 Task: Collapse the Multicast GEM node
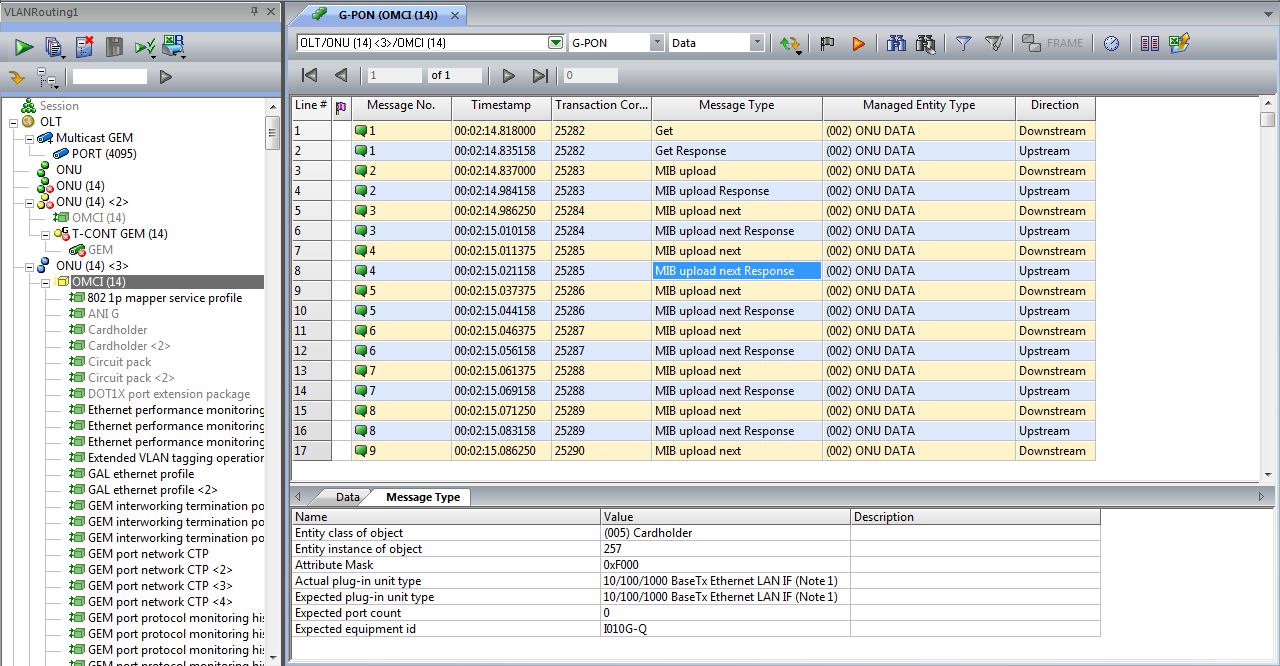point(29,138)
